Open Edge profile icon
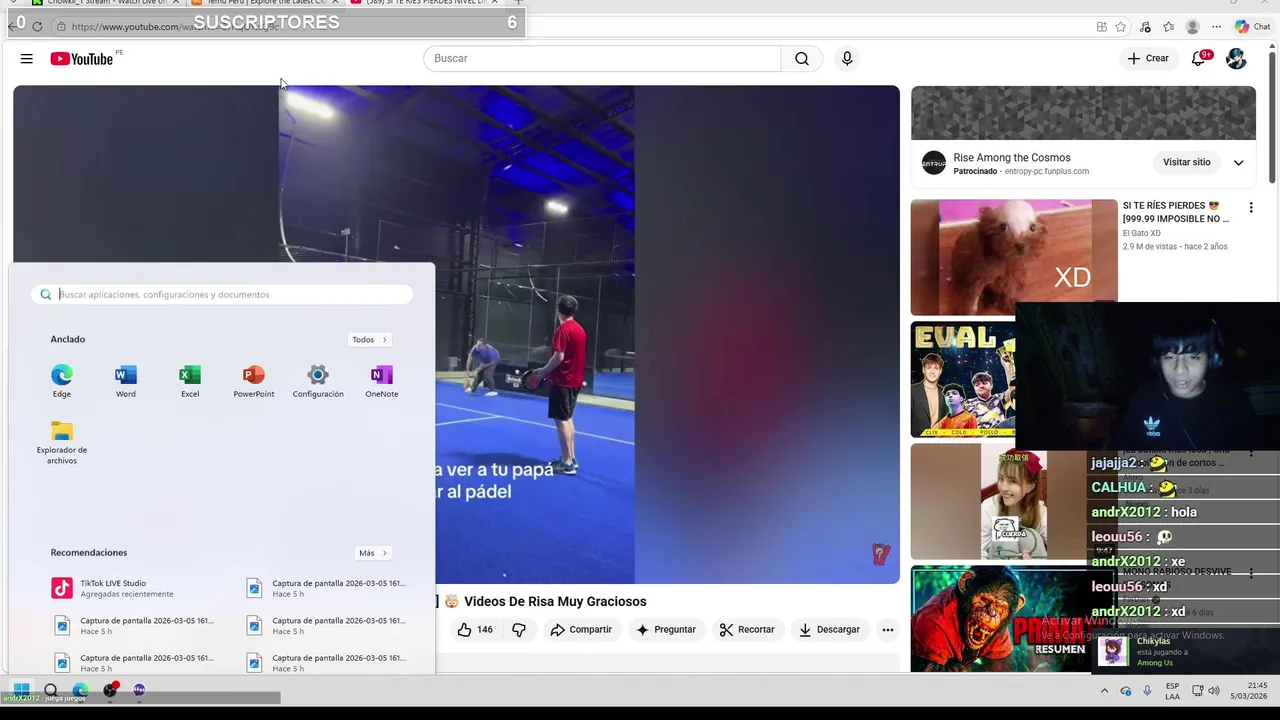Viewport: 1280px width, 720px height. click(x=1192, y=27)
